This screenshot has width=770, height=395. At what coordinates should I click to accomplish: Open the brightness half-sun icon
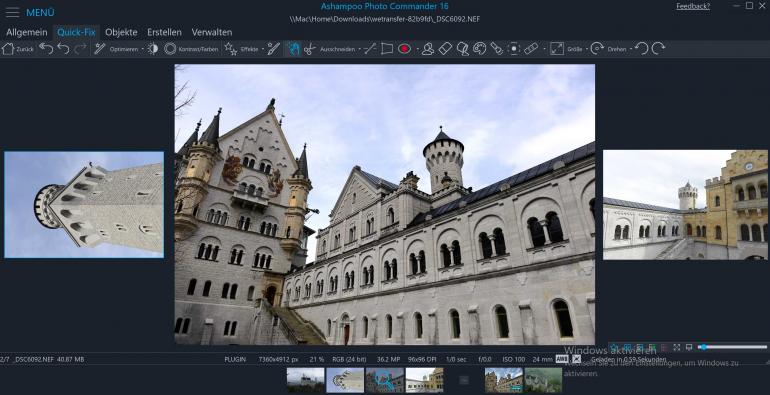153,49
